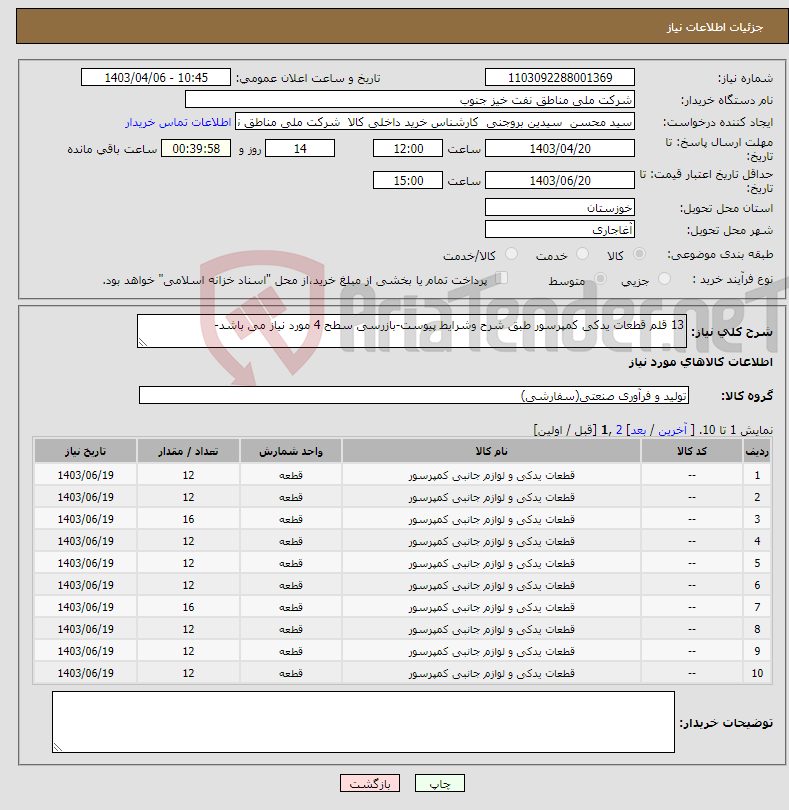Click the جزئیات اطلاعات نیاز header title
The height and width of the screenshot is (810, 789).
[x=715, y=27]
